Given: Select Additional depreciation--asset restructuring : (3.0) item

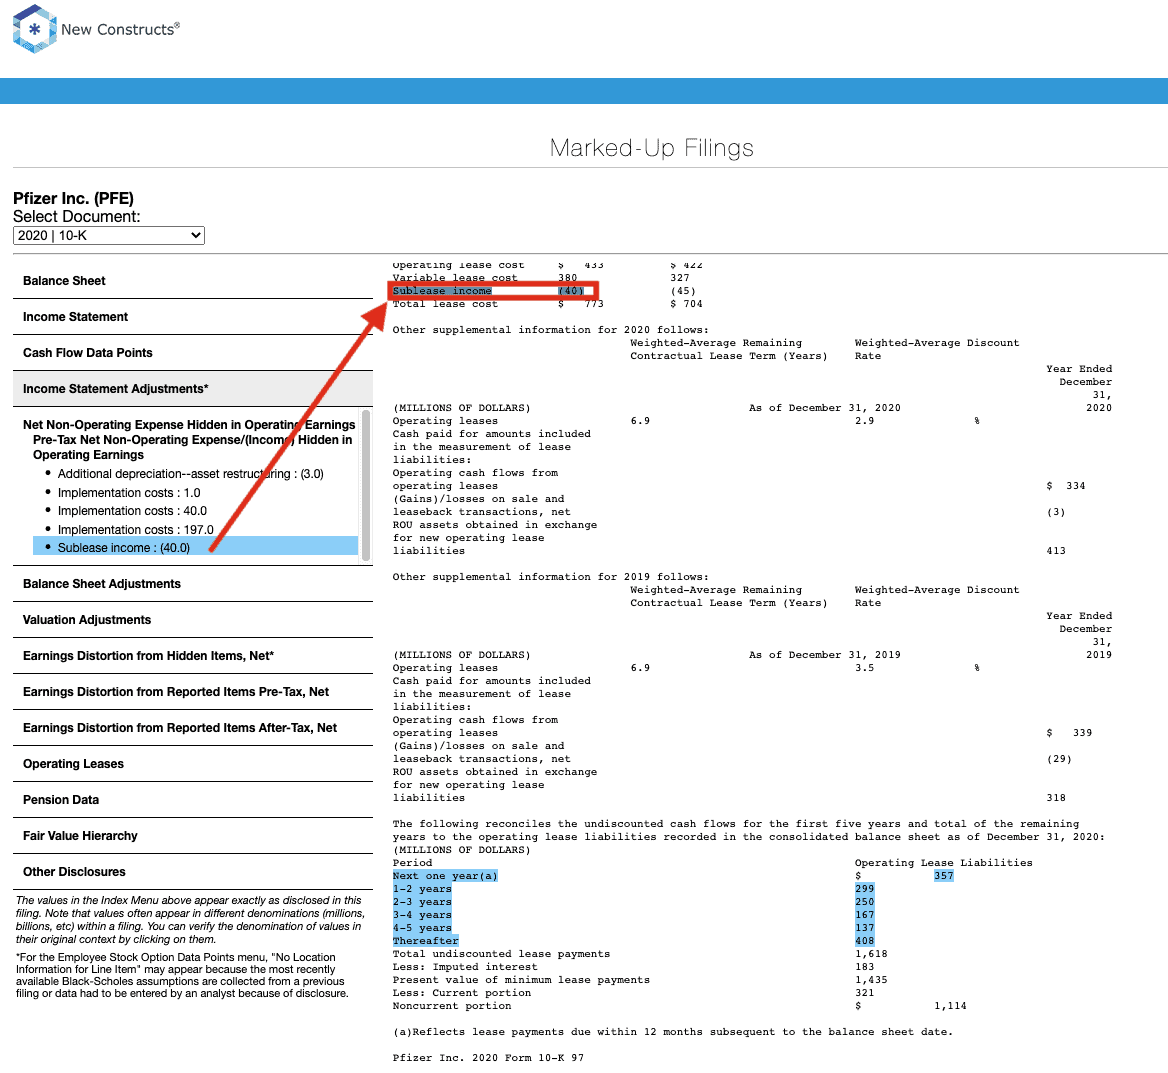Looking at the screenshot, I should point(191,474).
